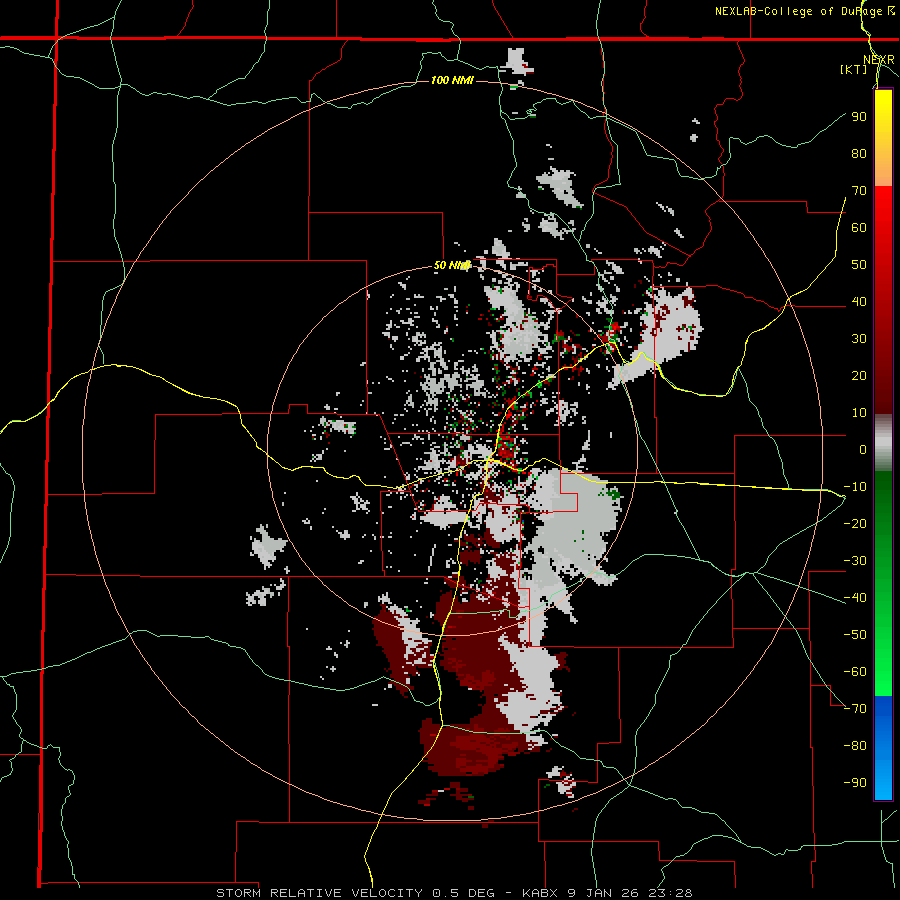Select the -70 knots scale label

coord(855,708)
